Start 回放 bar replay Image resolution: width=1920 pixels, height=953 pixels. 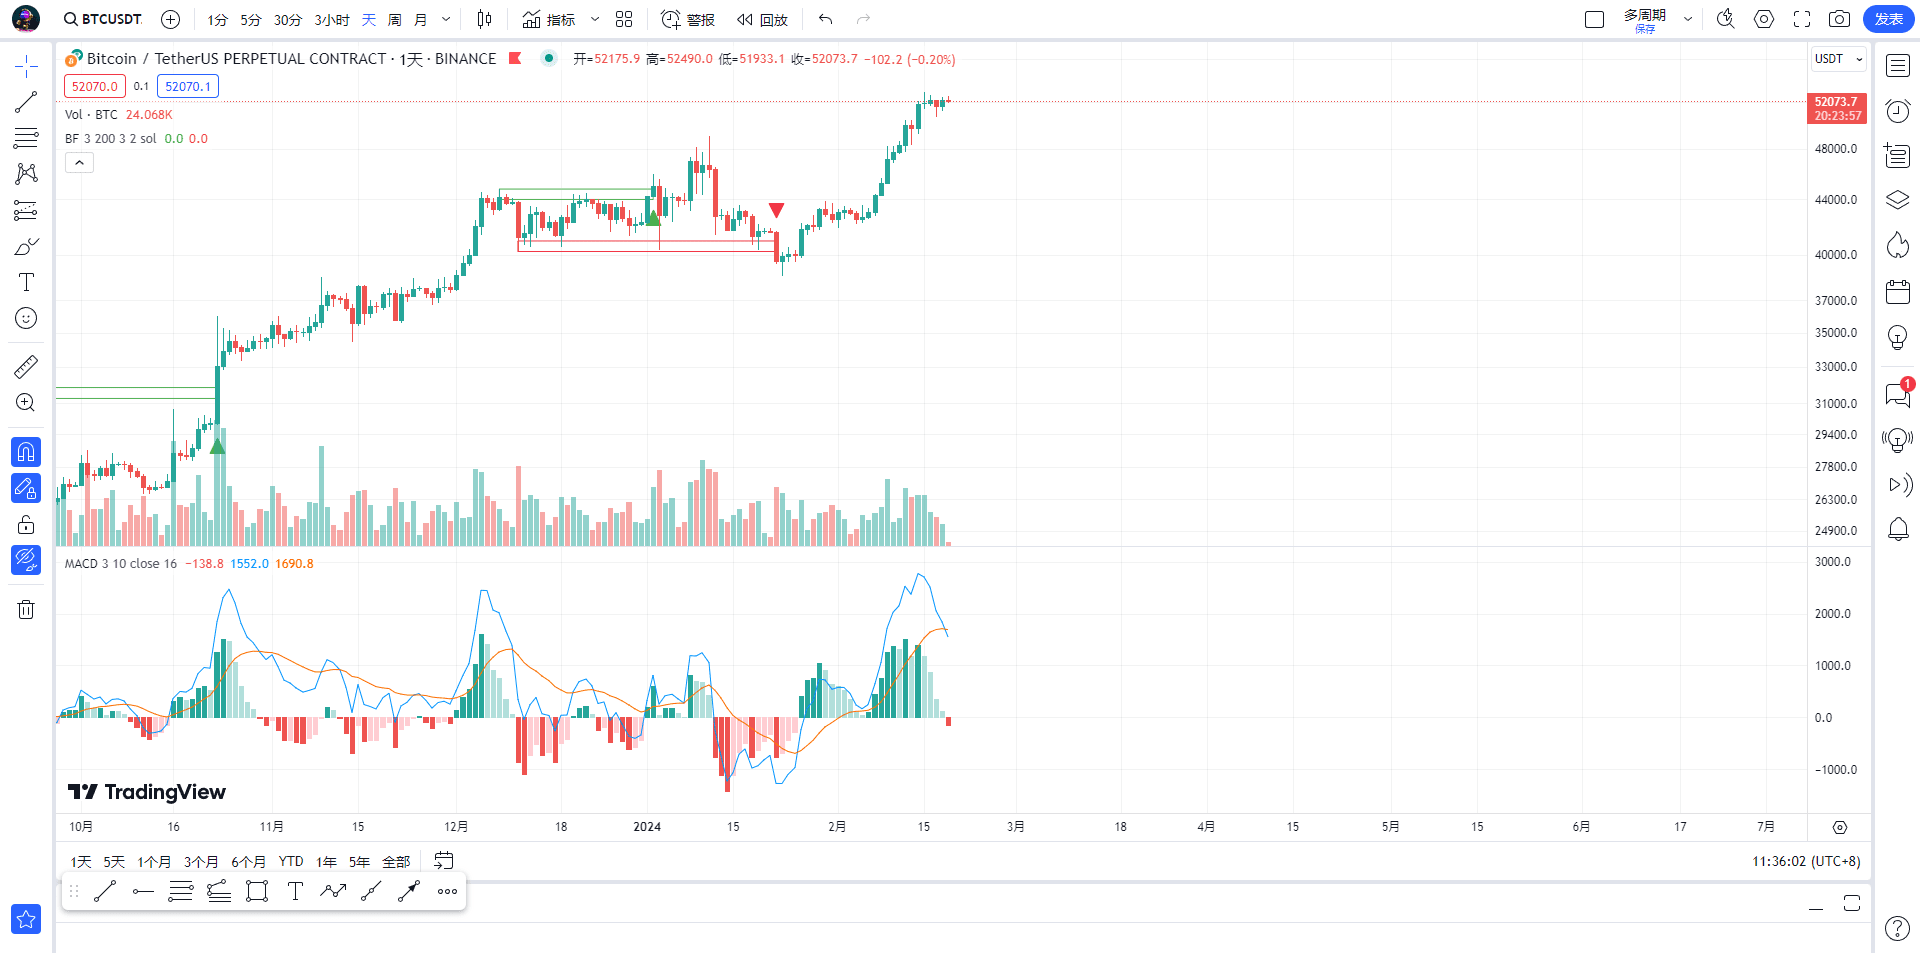pos(762,19)
